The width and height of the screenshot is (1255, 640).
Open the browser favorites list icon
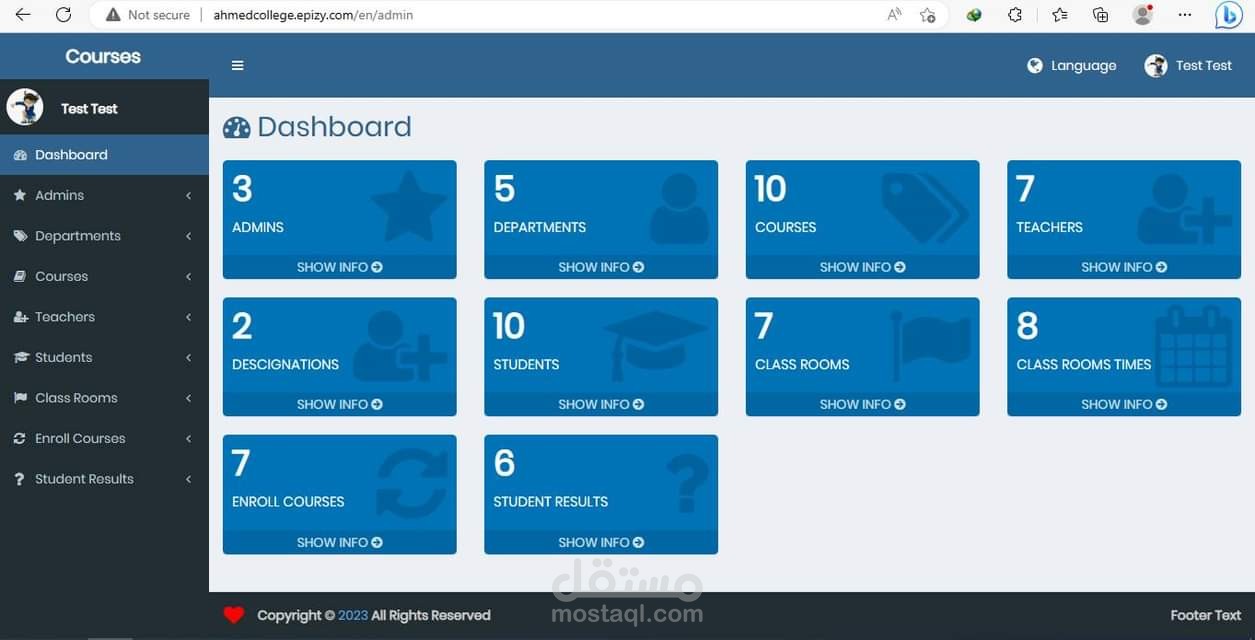(x=1059, y=15)
